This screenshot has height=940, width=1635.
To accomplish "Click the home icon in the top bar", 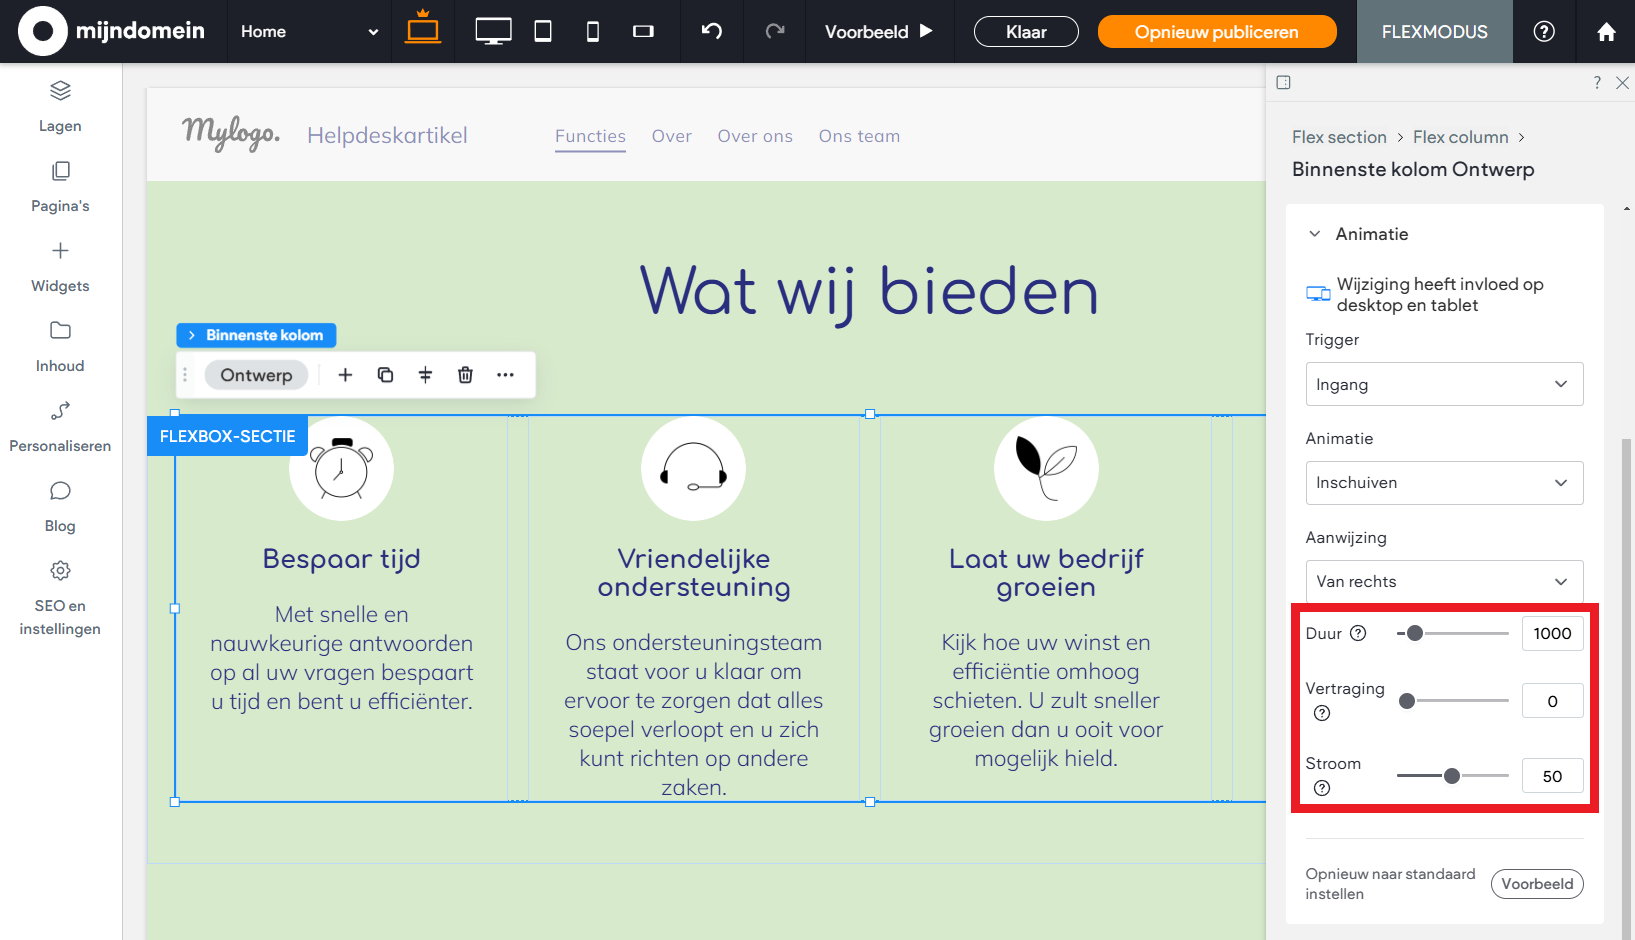I will (1607, 31).
